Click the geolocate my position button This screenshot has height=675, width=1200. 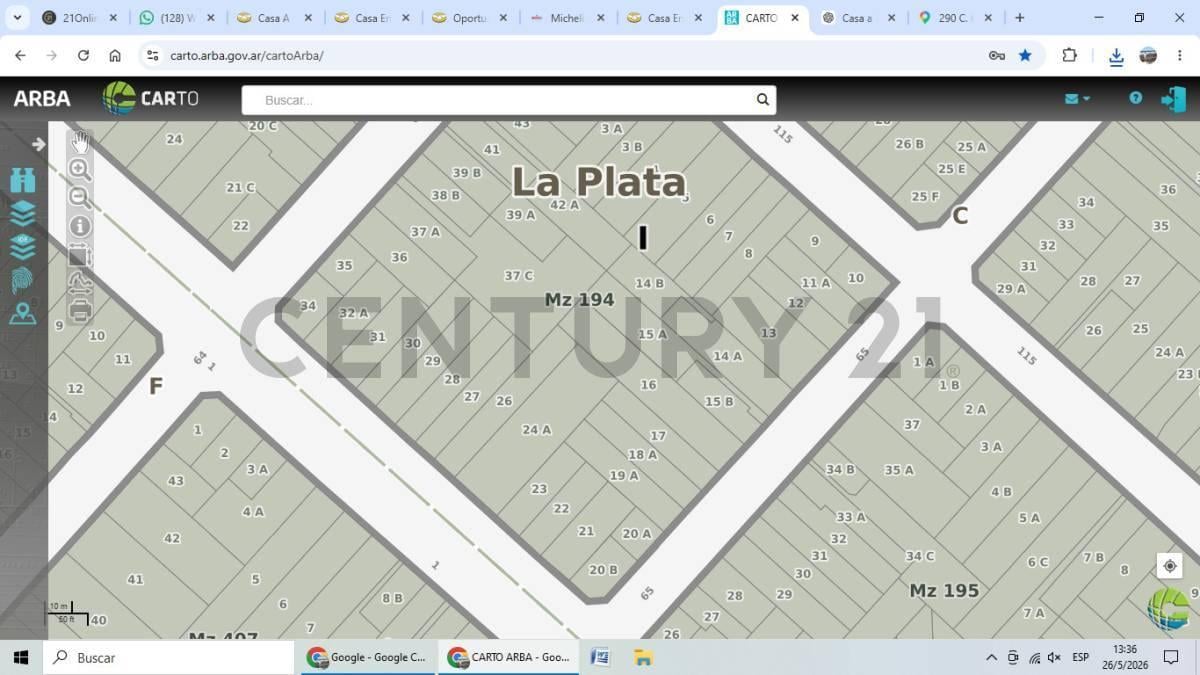click(1169, 566)
